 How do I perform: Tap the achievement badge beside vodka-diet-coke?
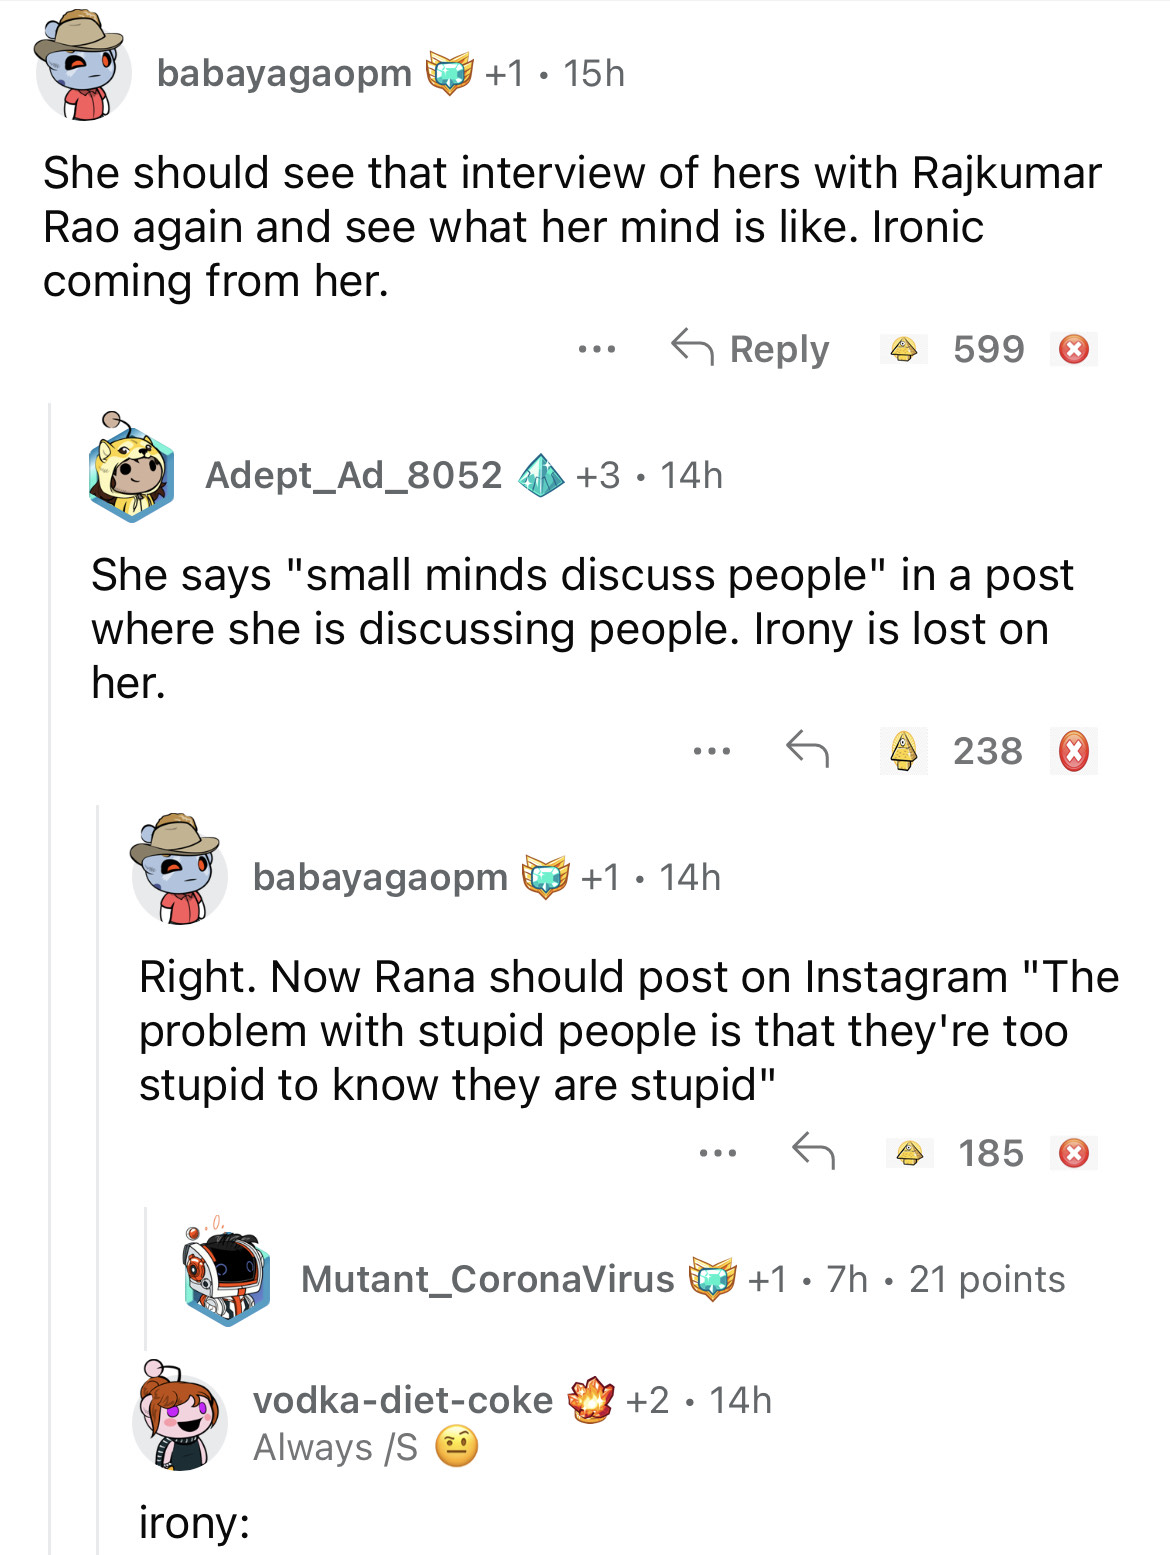coord(590,1400)
